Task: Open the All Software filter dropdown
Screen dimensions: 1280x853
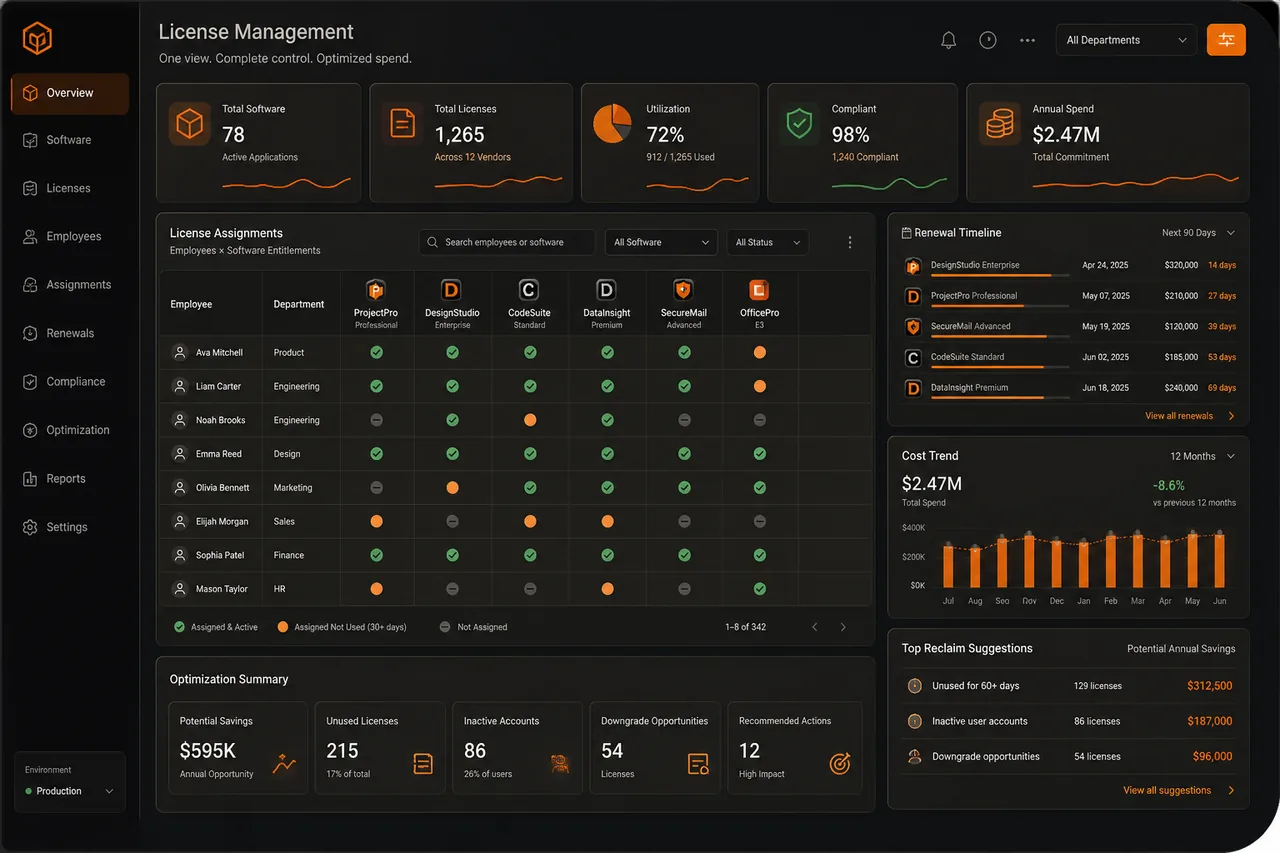Action: [661, 242]
